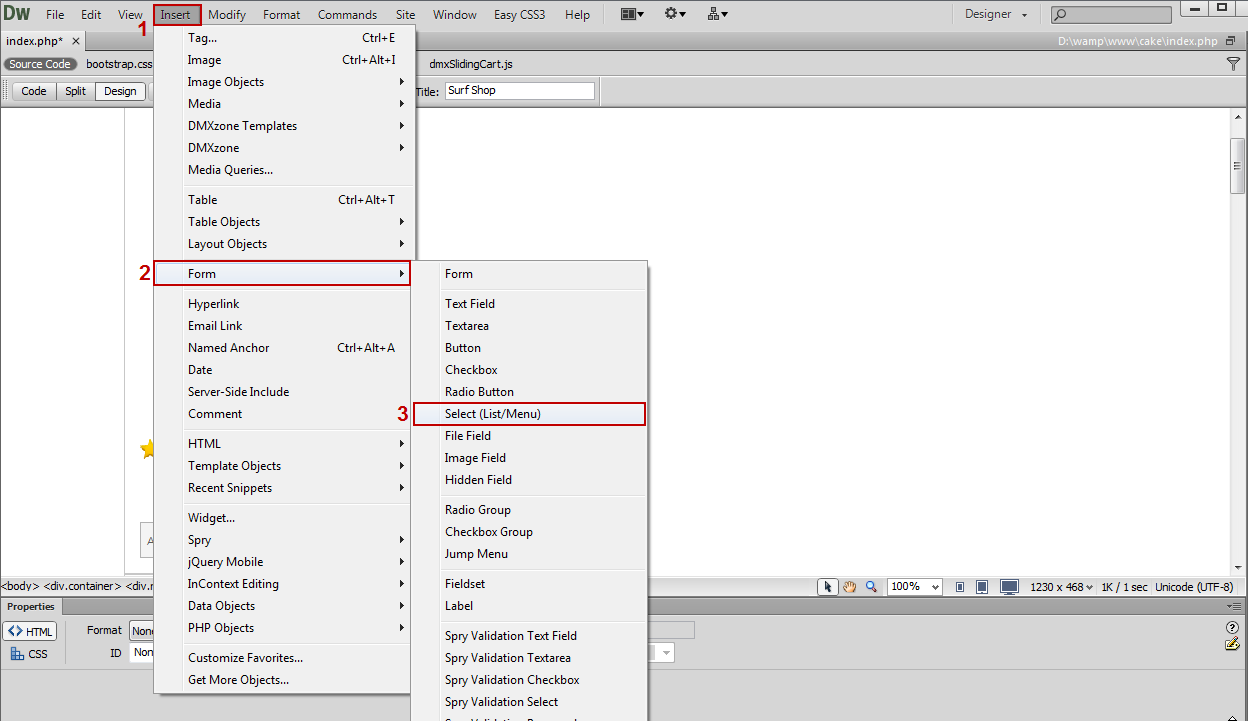Open the Extend Dreamweaver gear menu
Screen dimensions: 1248x721
pyautogui.click(x=675, y=14)
